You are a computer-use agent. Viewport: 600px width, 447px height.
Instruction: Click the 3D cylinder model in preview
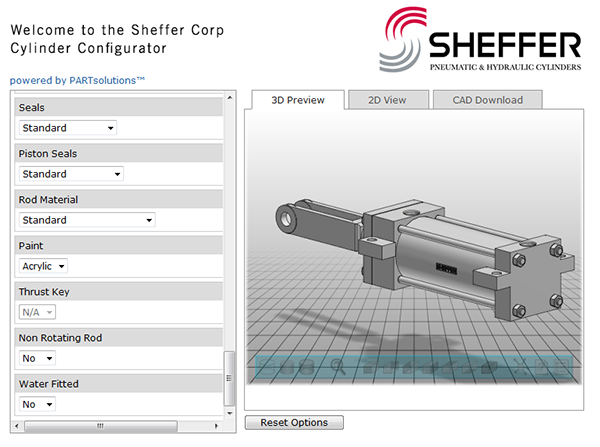(425, 259)
